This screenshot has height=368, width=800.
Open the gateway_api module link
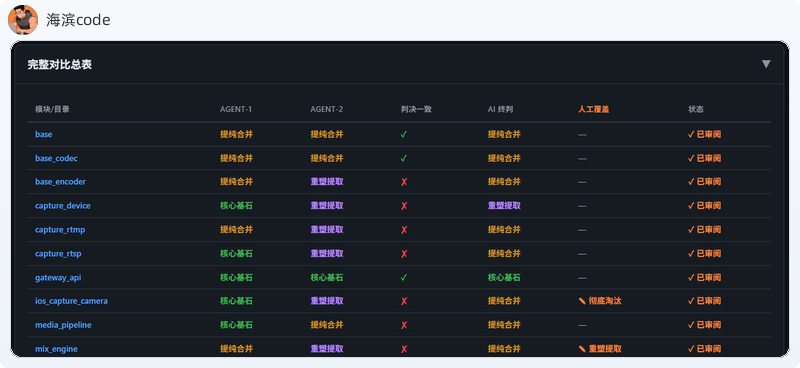coord(58,278)
